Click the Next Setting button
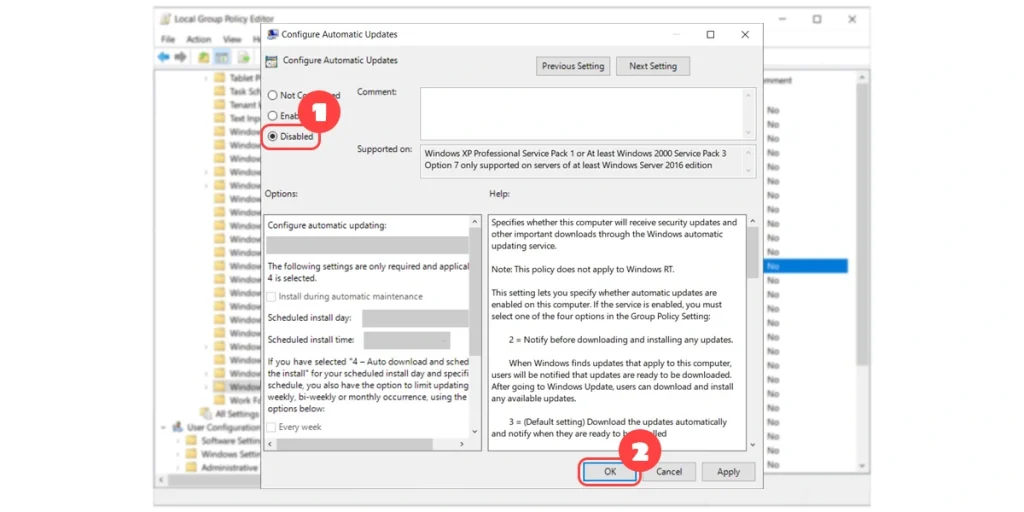 point(652,66)
